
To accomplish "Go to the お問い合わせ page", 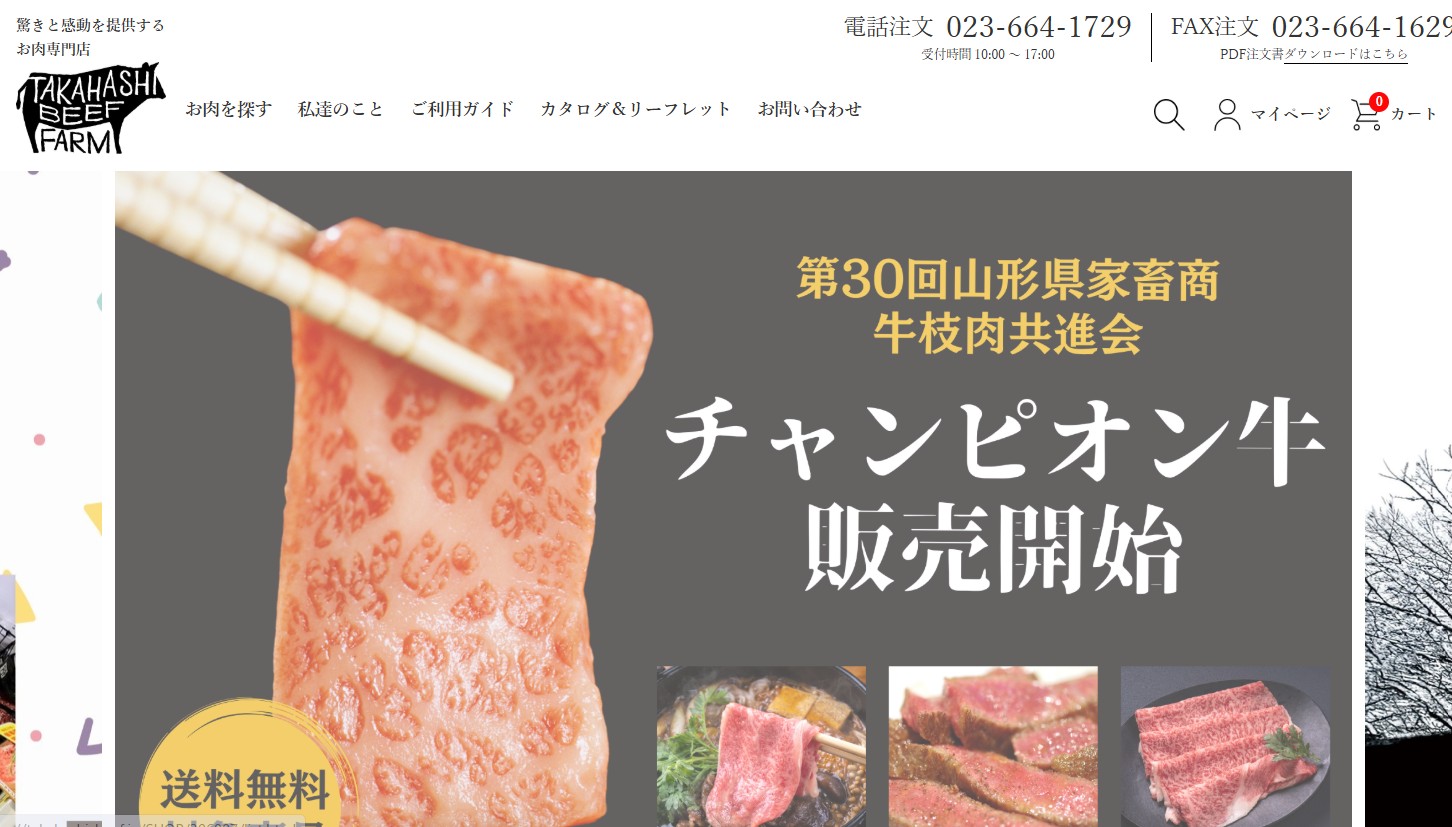I will pyautogui.click(x=809, y=109).
